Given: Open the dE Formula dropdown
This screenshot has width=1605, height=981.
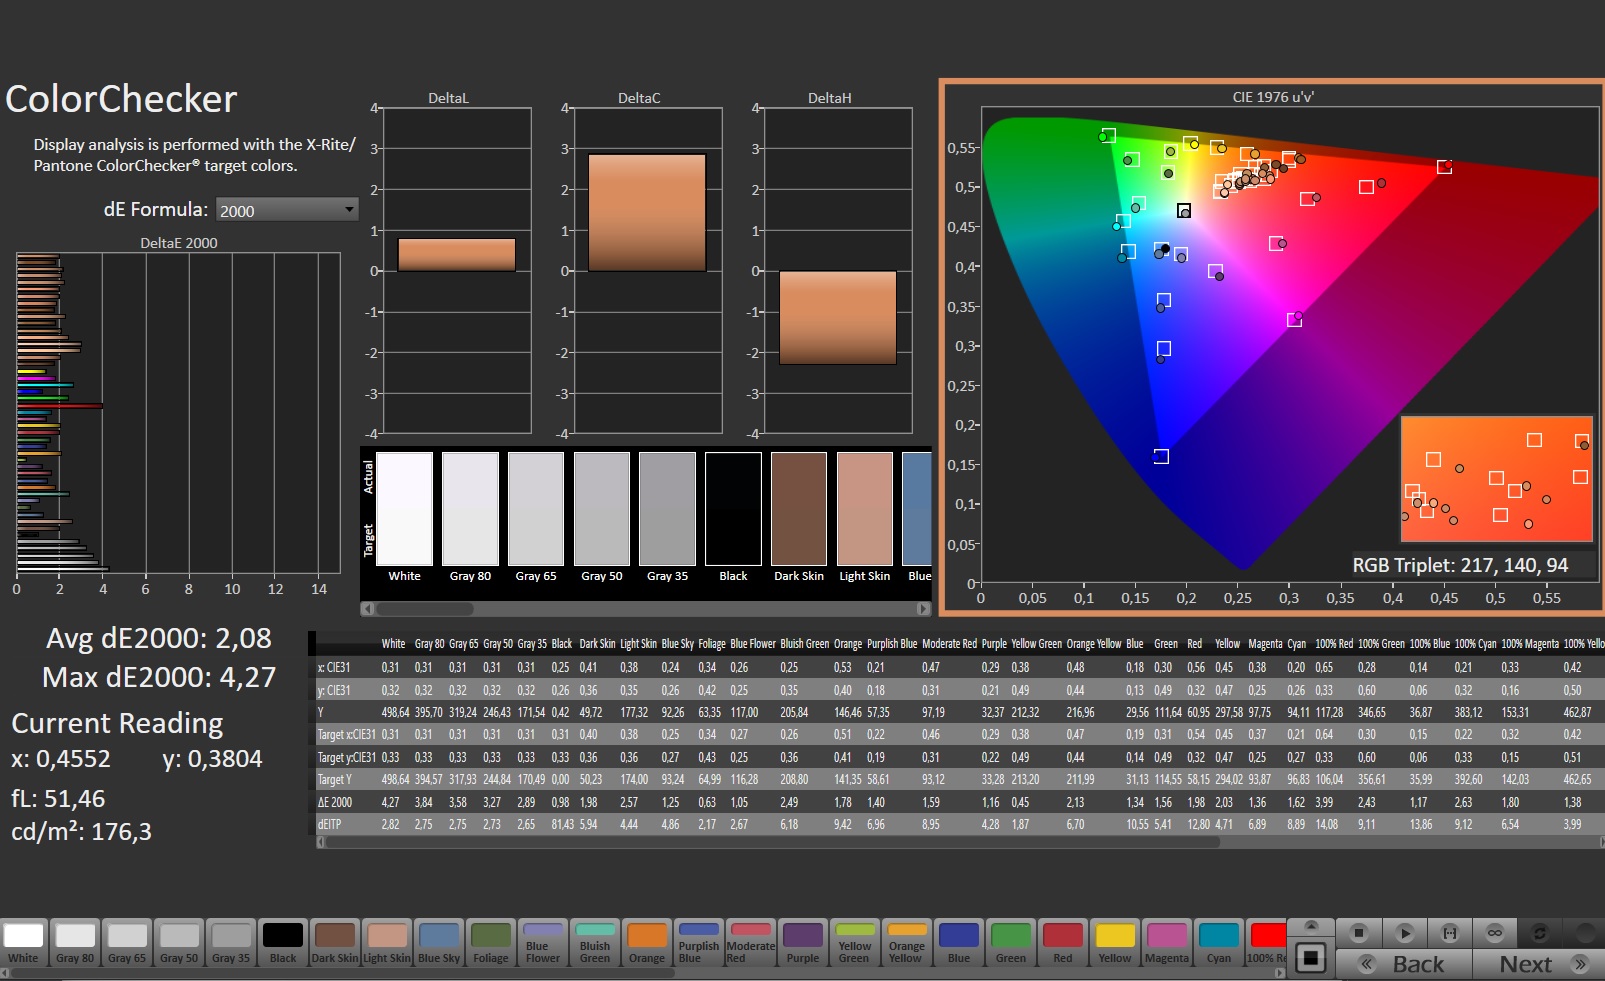Looking at the screenshot, I should (286, 210).
